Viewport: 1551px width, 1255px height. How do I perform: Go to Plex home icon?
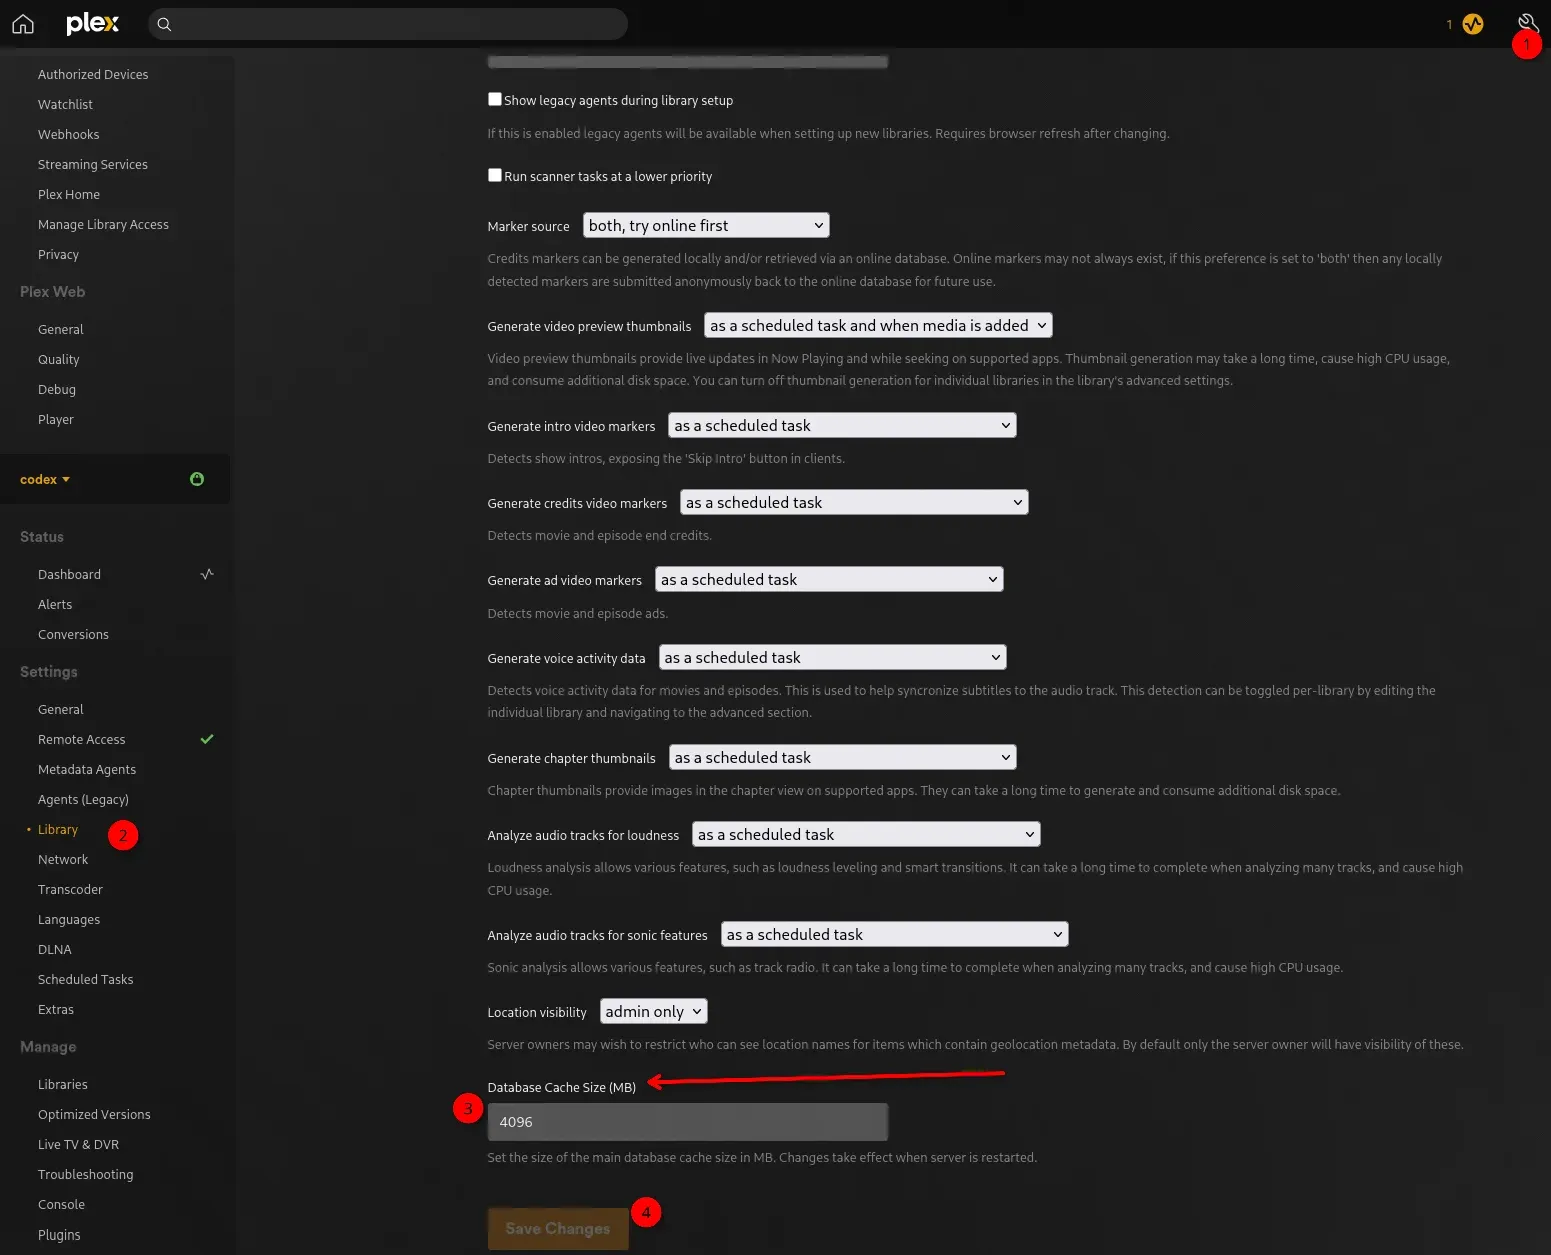point(23,24)
